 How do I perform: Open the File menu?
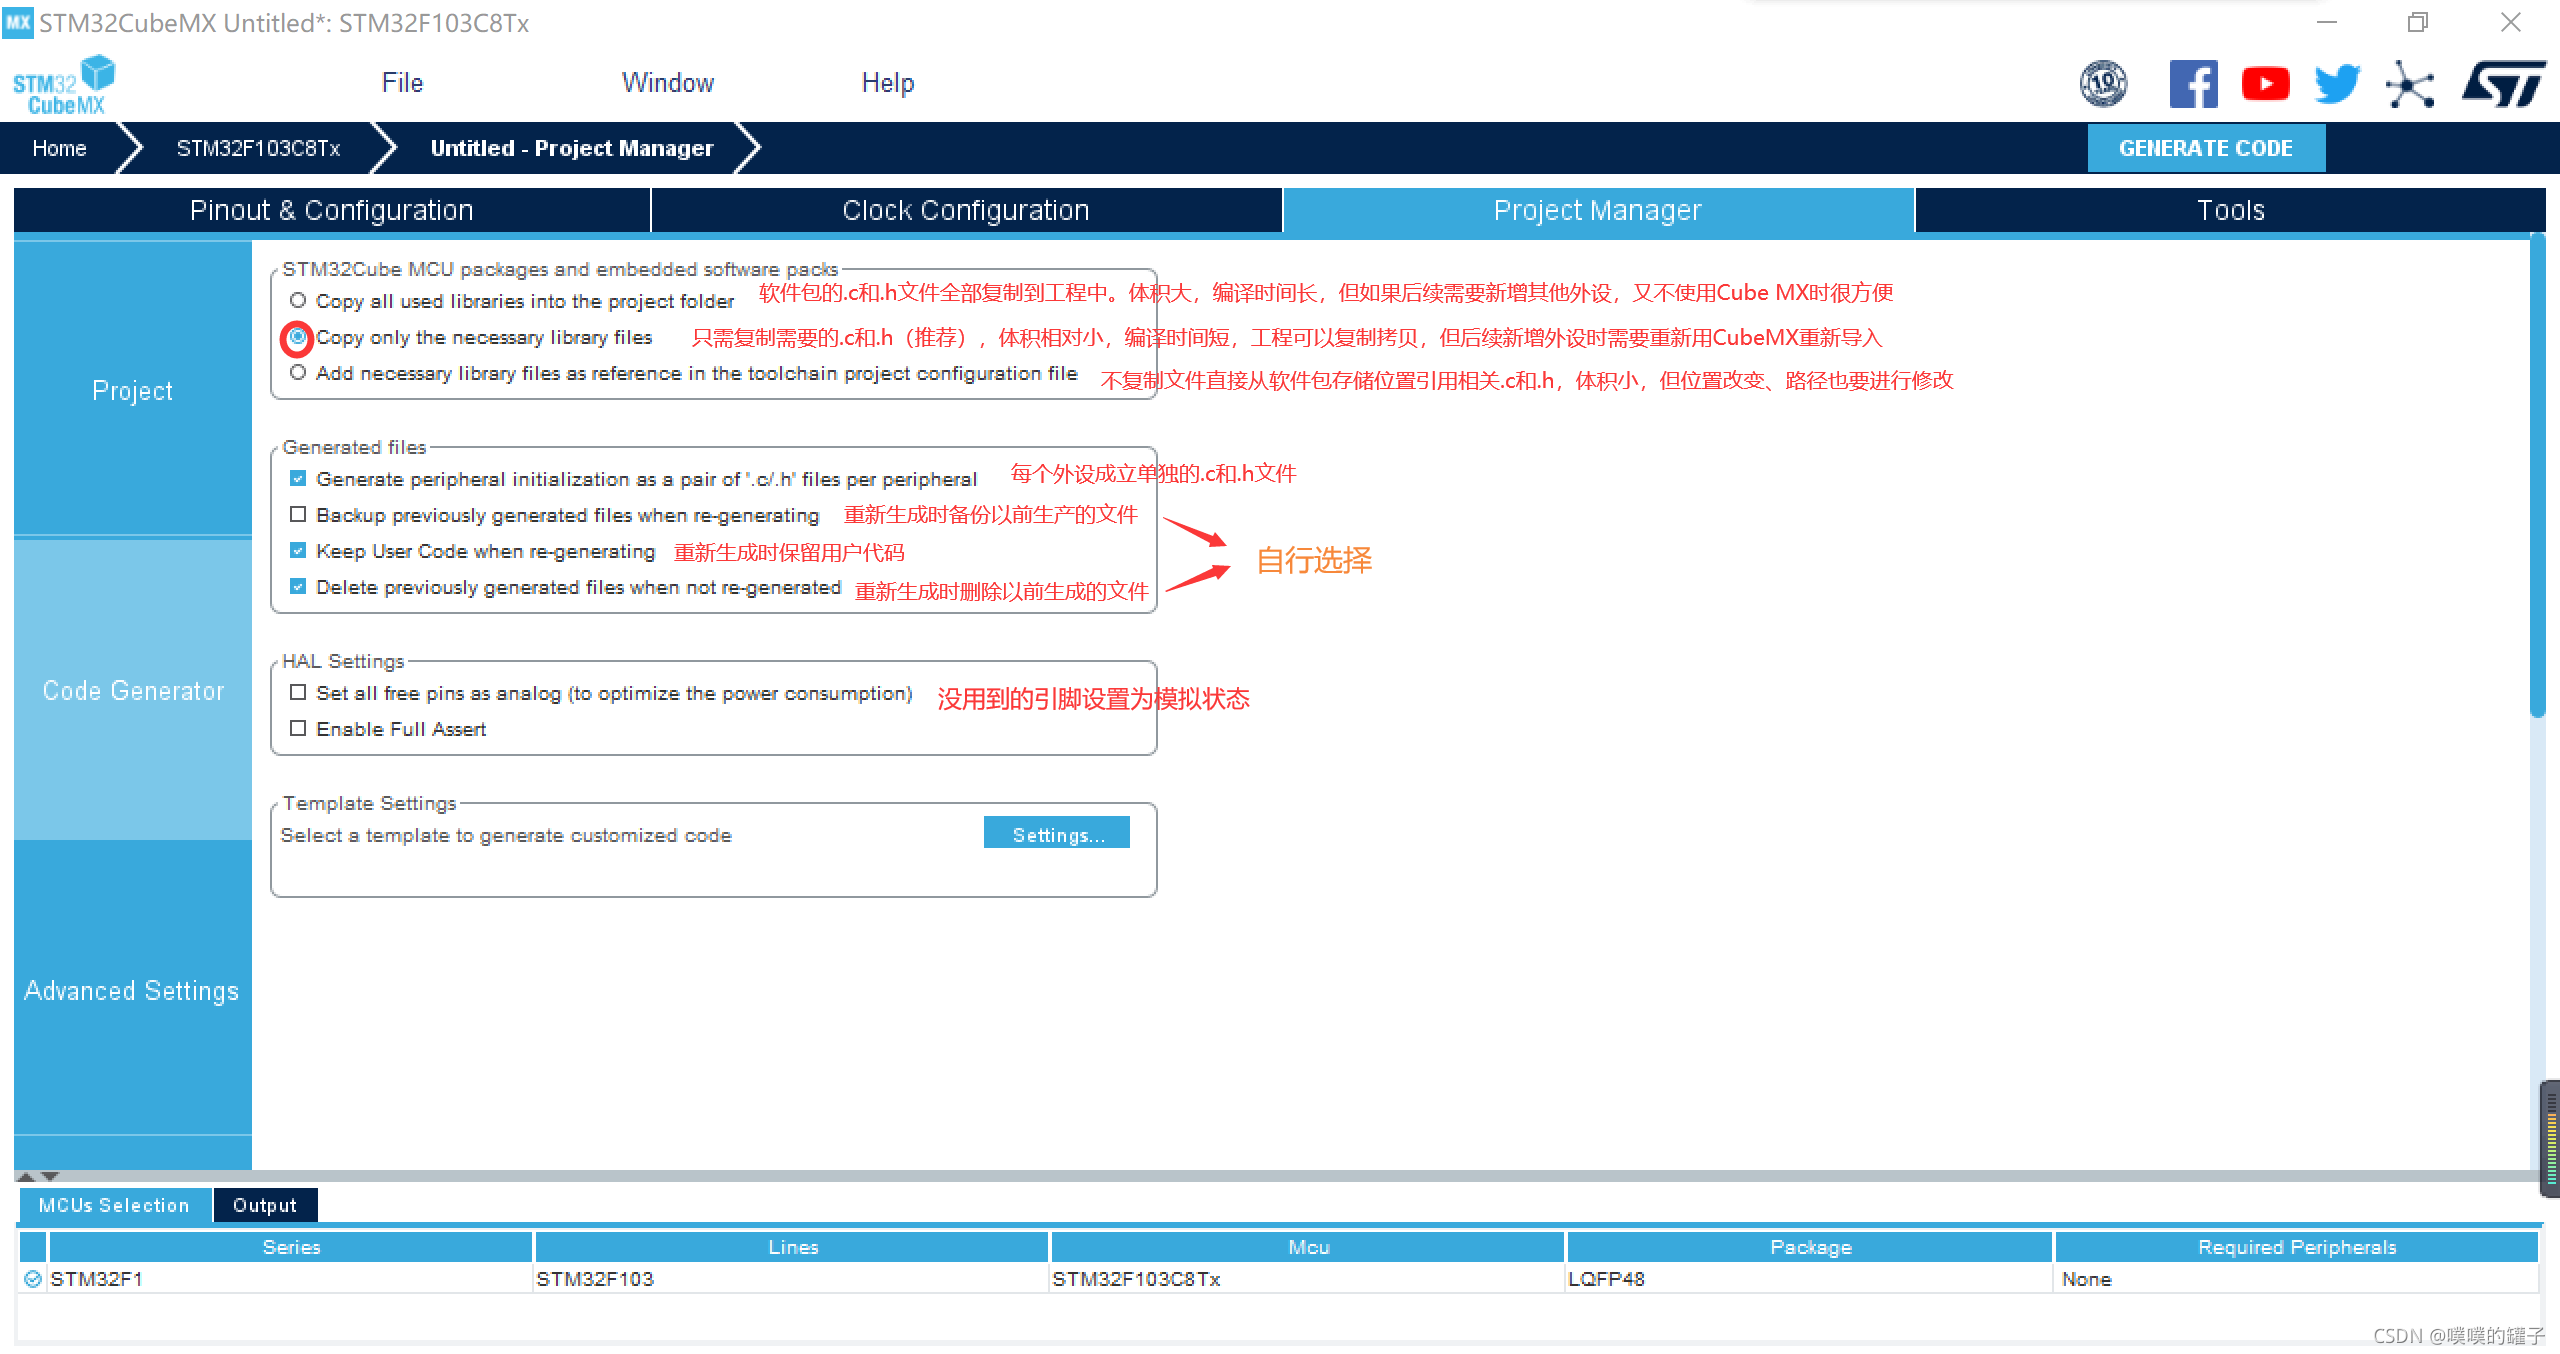pyautogui.click(x=402, y=83)
